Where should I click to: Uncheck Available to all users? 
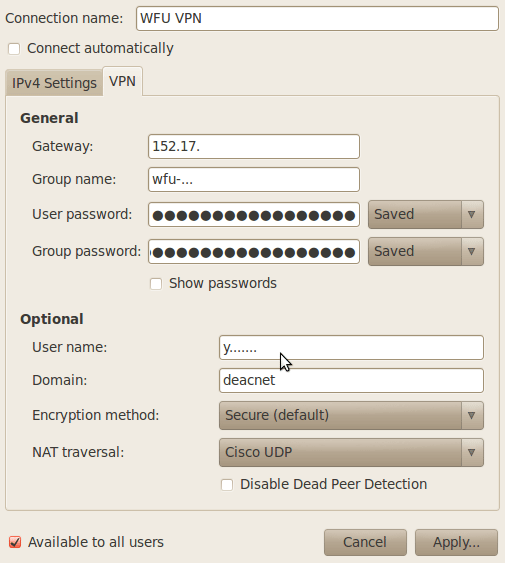tap(15, 542)
